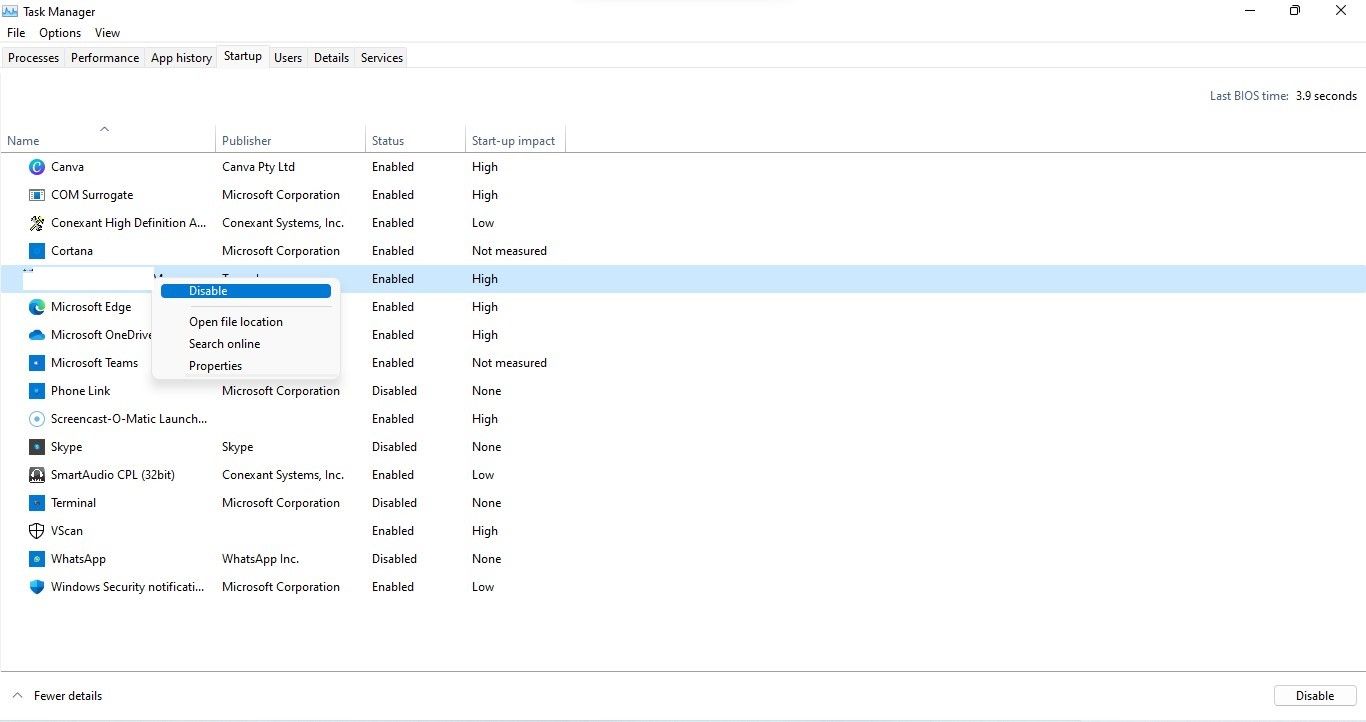The height and width of the screenshot is (722, 1366).
Task: Click Disabled status in Skype row
Action: coord(394,447)
